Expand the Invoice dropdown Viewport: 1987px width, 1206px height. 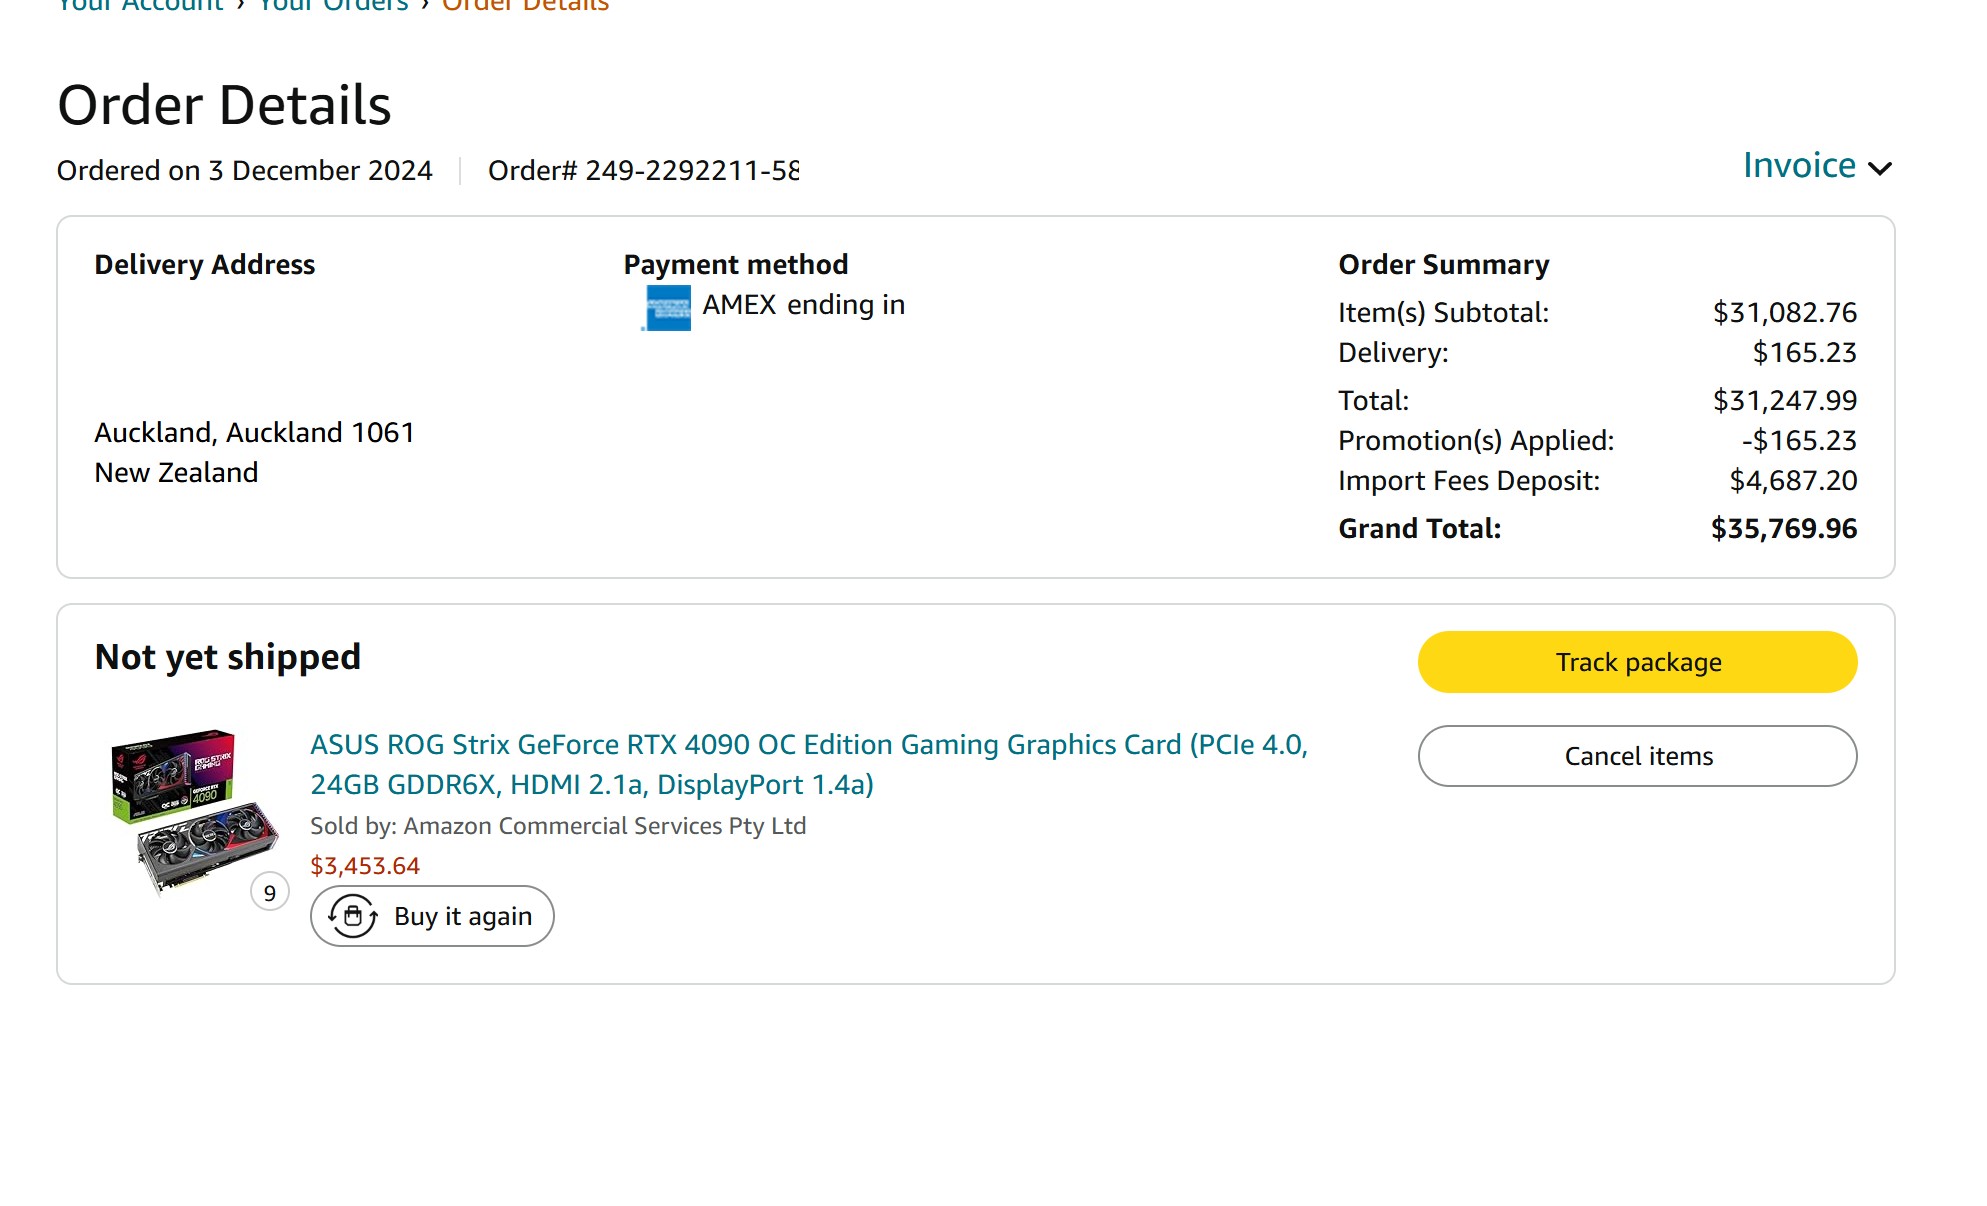(1798, 166)
